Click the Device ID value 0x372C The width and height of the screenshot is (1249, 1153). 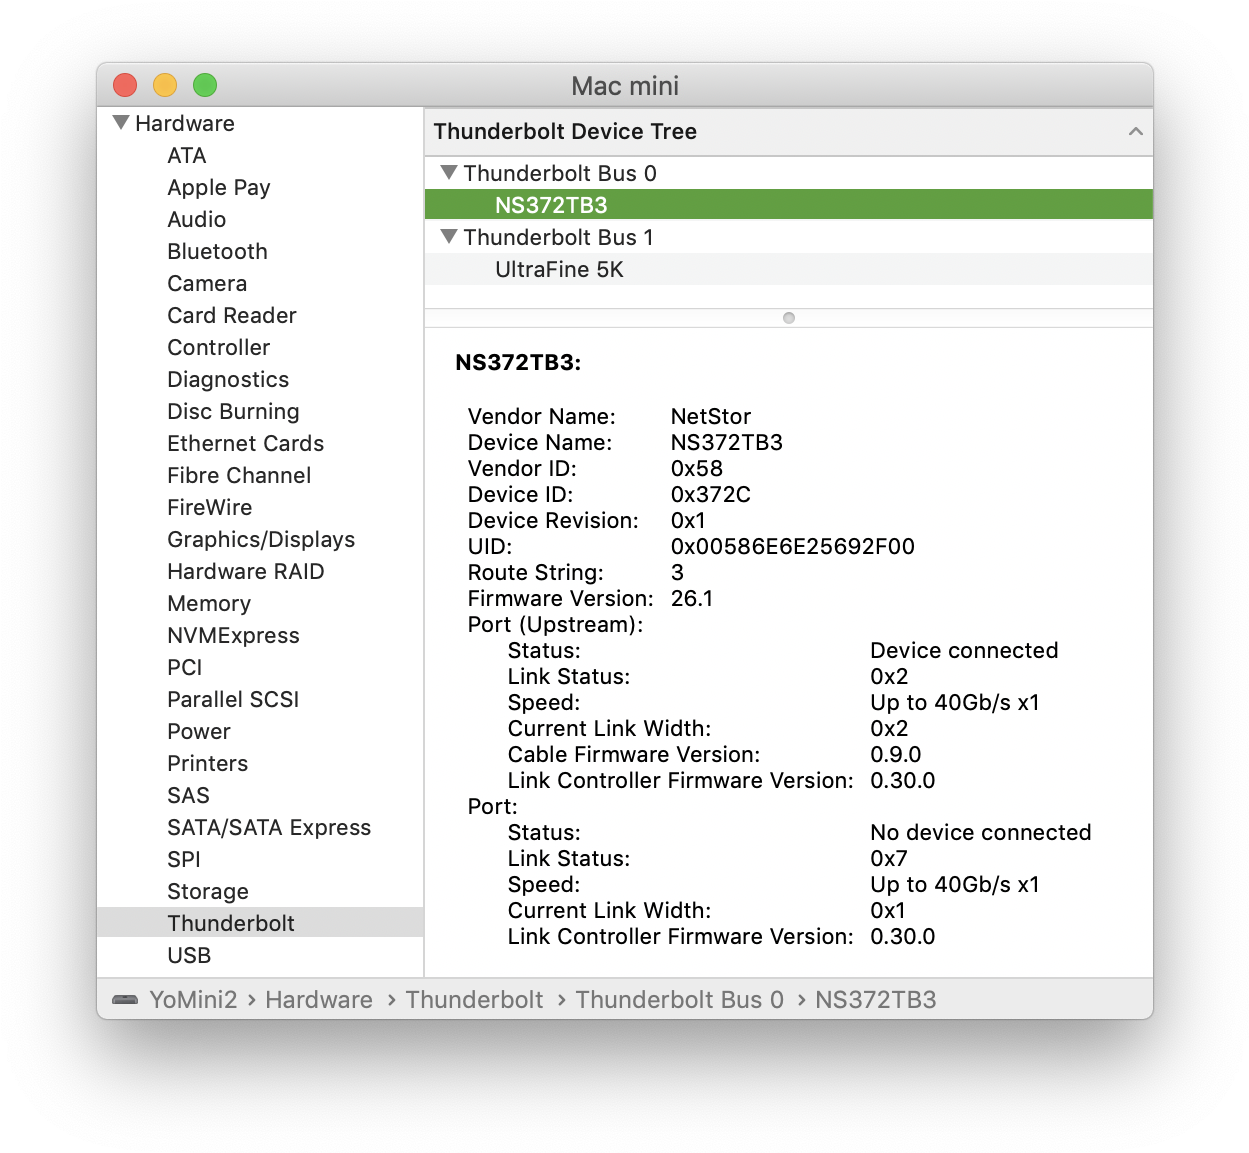(x=711, y=494)
